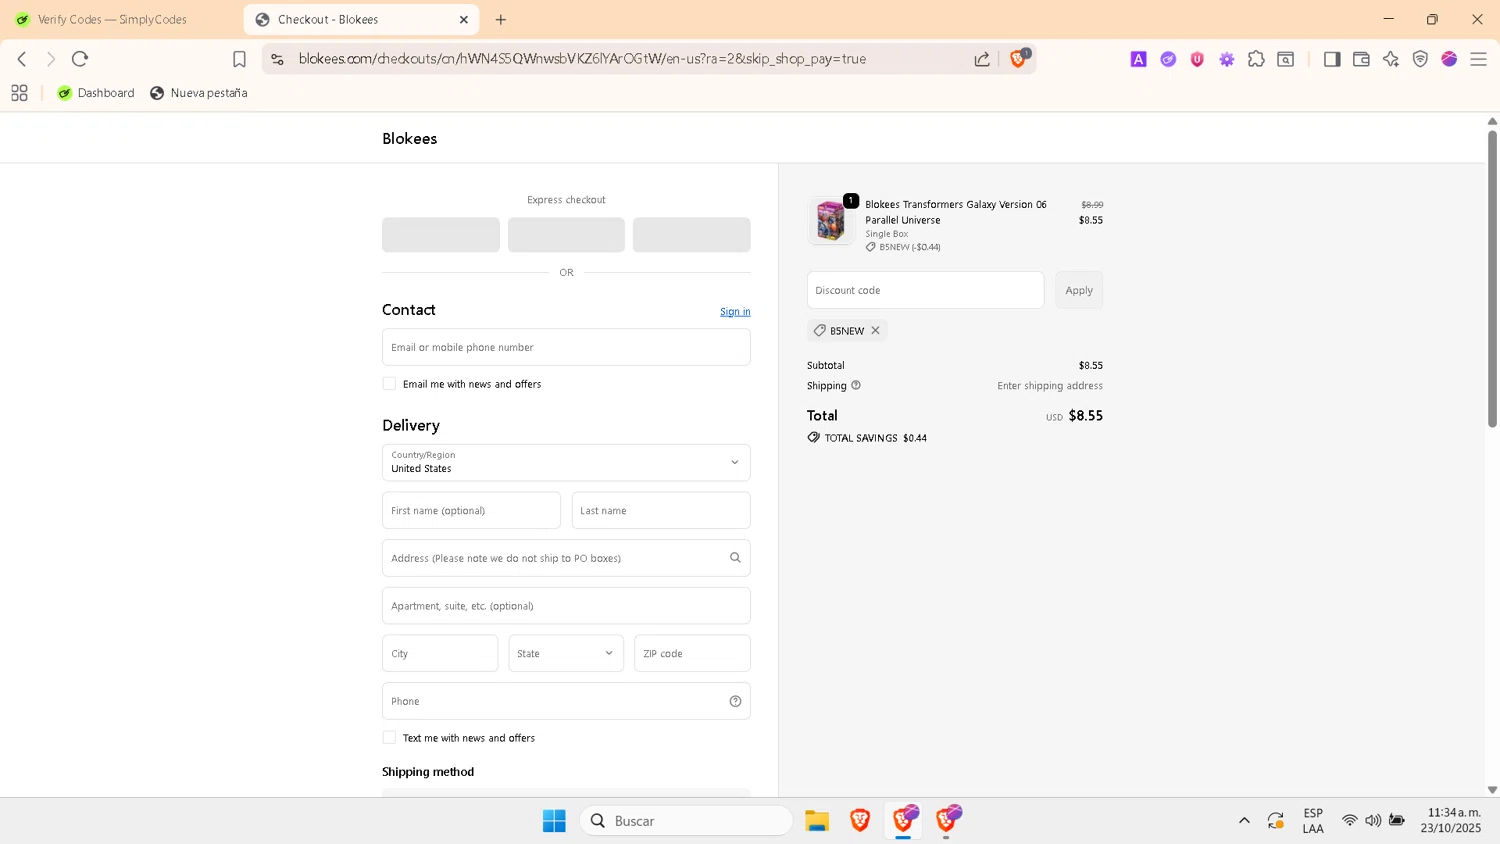Open a new browser tab
This screenshot has width=1500, height=844.
tap(501, 19)
